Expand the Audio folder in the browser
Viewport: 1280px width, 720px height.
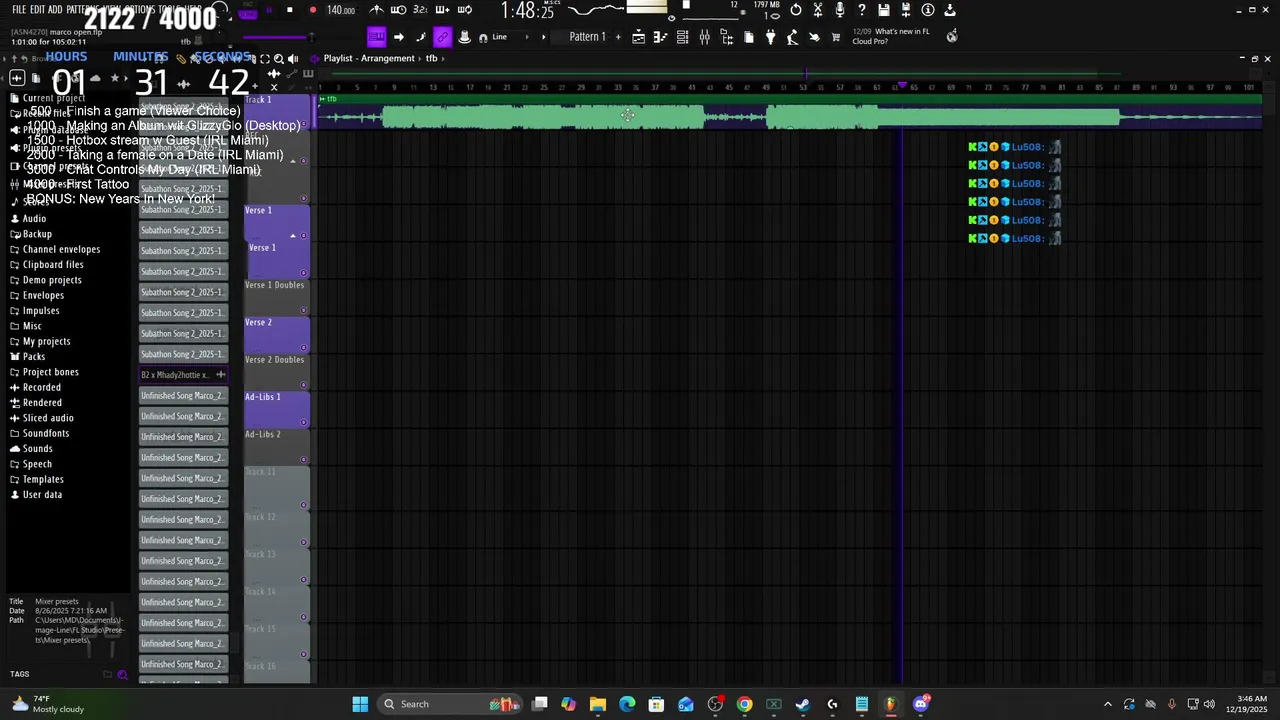point(35,218)
